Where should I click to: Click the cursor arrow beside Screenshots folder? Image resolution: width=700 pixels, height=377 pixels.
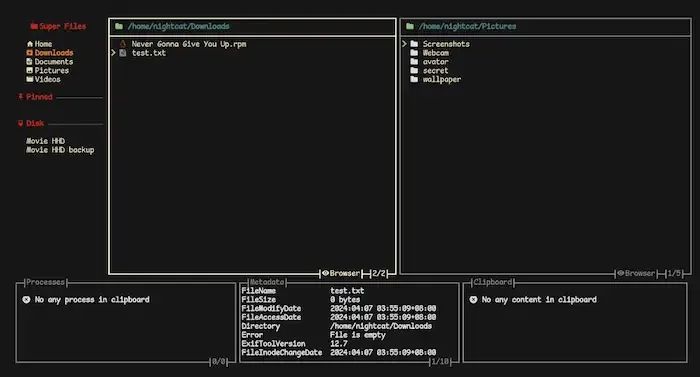(404, 44)
